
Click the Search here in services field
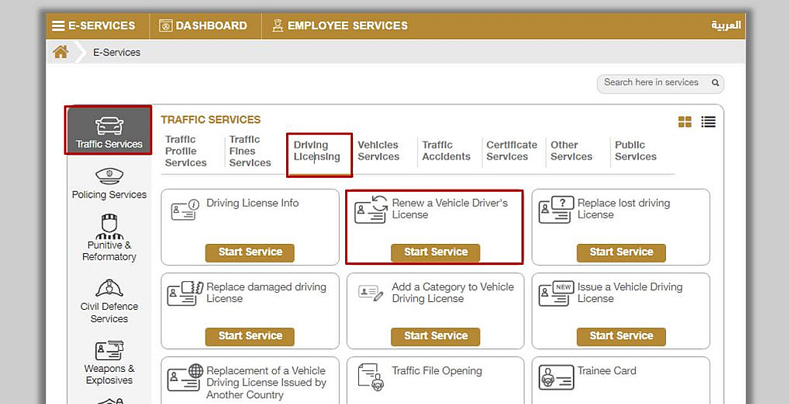(x=650, y=83)
